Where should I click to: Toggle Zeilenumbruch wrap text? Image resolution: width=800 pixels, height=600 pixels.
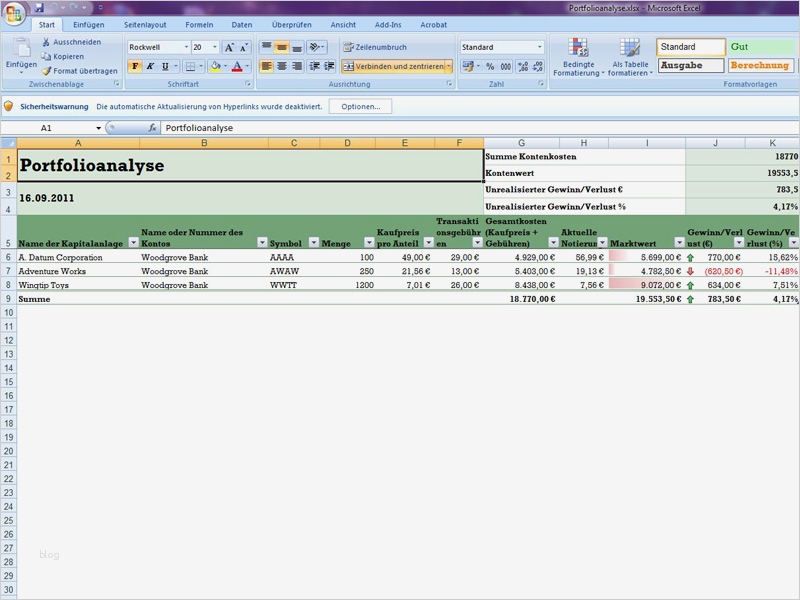pyautogui.click(x=375, y=47)
